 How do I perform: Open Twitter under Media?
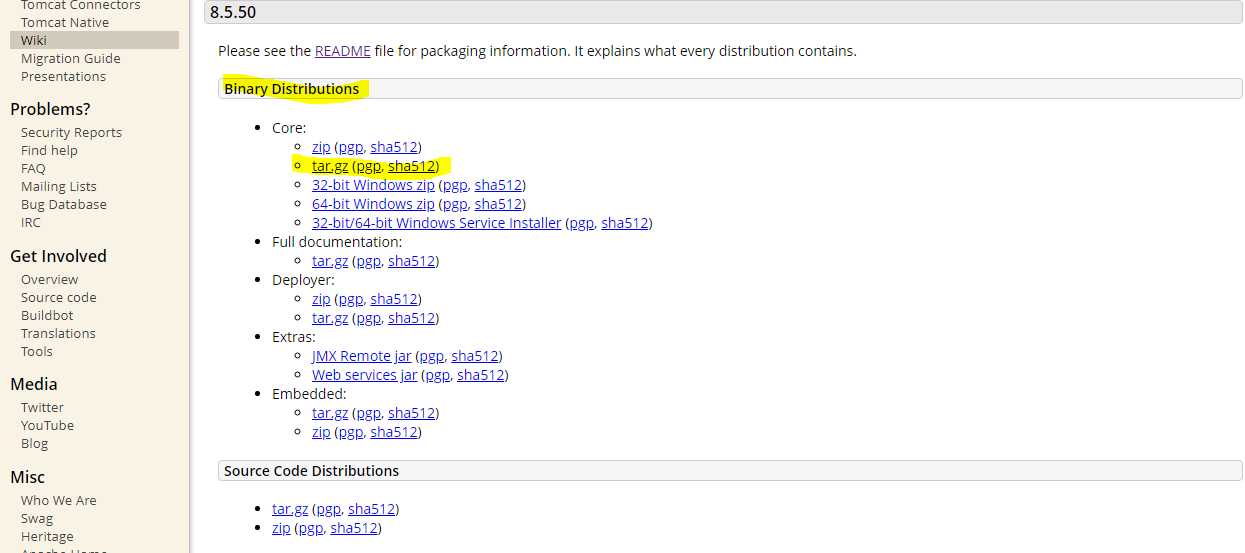[x=42, y=407]
